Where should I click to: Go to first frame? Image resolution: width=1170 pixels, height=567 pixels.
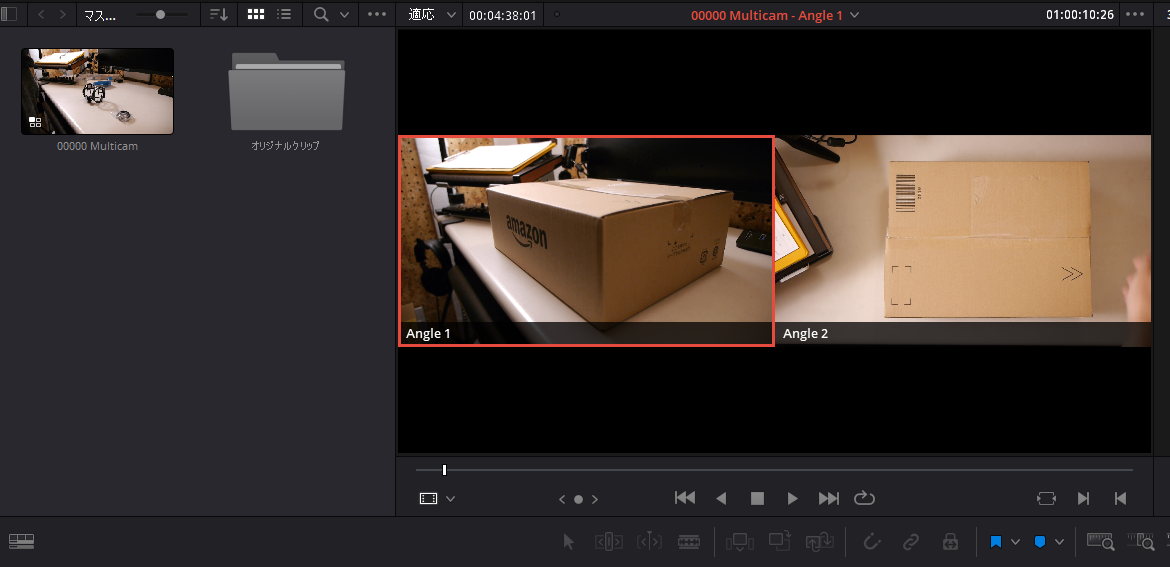[685, 498]
